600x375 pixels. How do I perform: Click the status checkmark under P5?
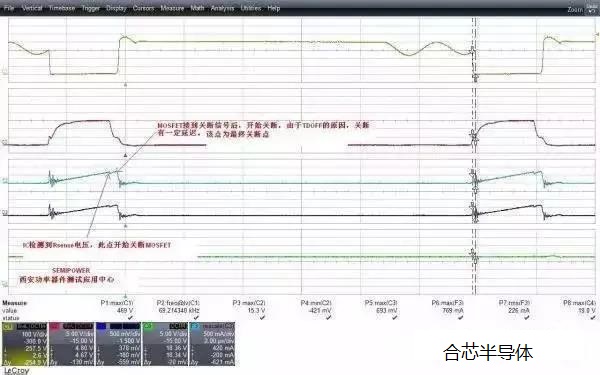tap(395, 318)
